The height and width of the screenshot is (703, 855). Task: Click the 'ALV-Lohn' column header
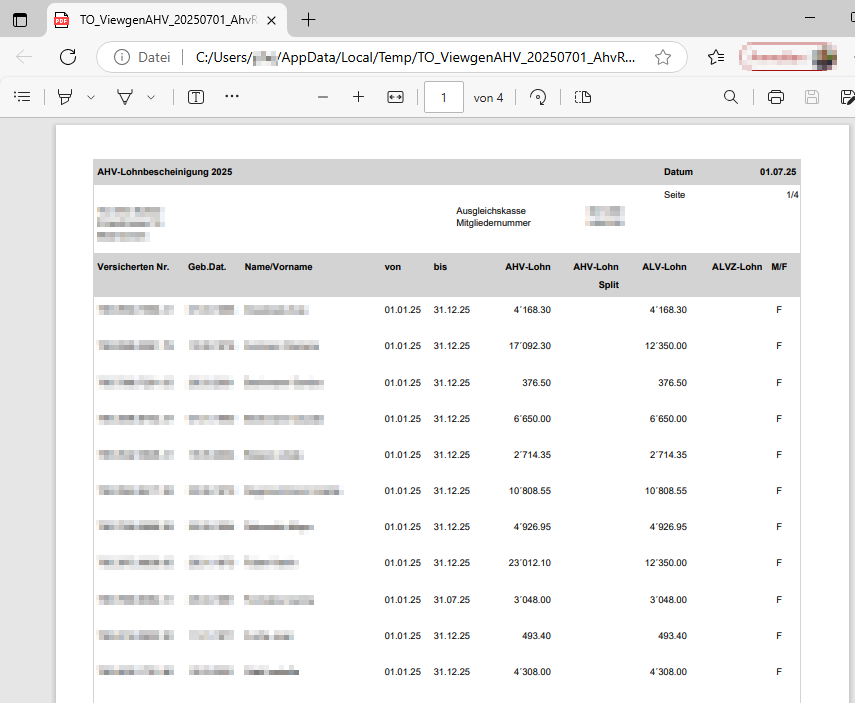664,267
